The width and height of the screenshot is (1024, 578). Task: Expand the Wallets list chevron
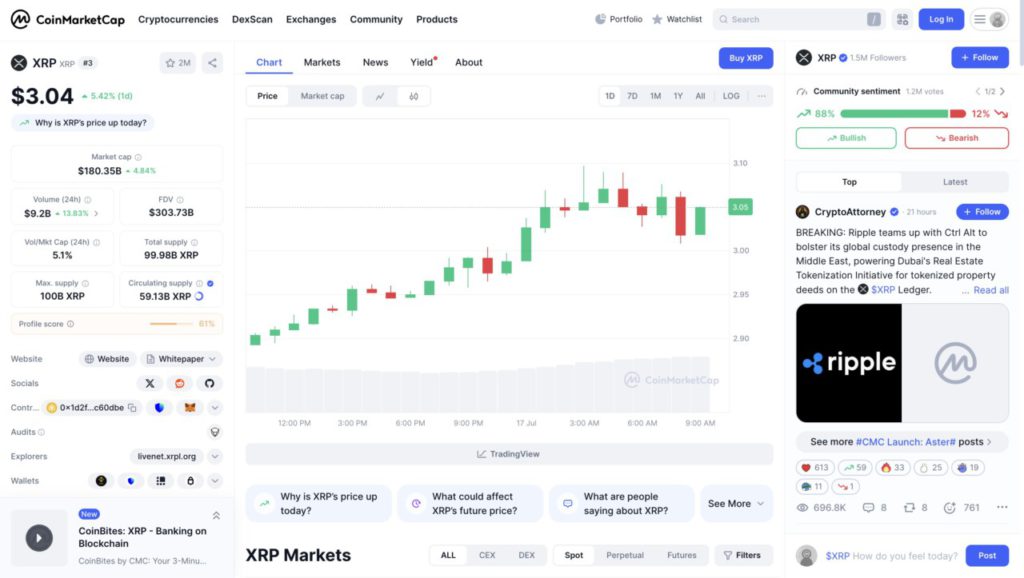(215, 481)
